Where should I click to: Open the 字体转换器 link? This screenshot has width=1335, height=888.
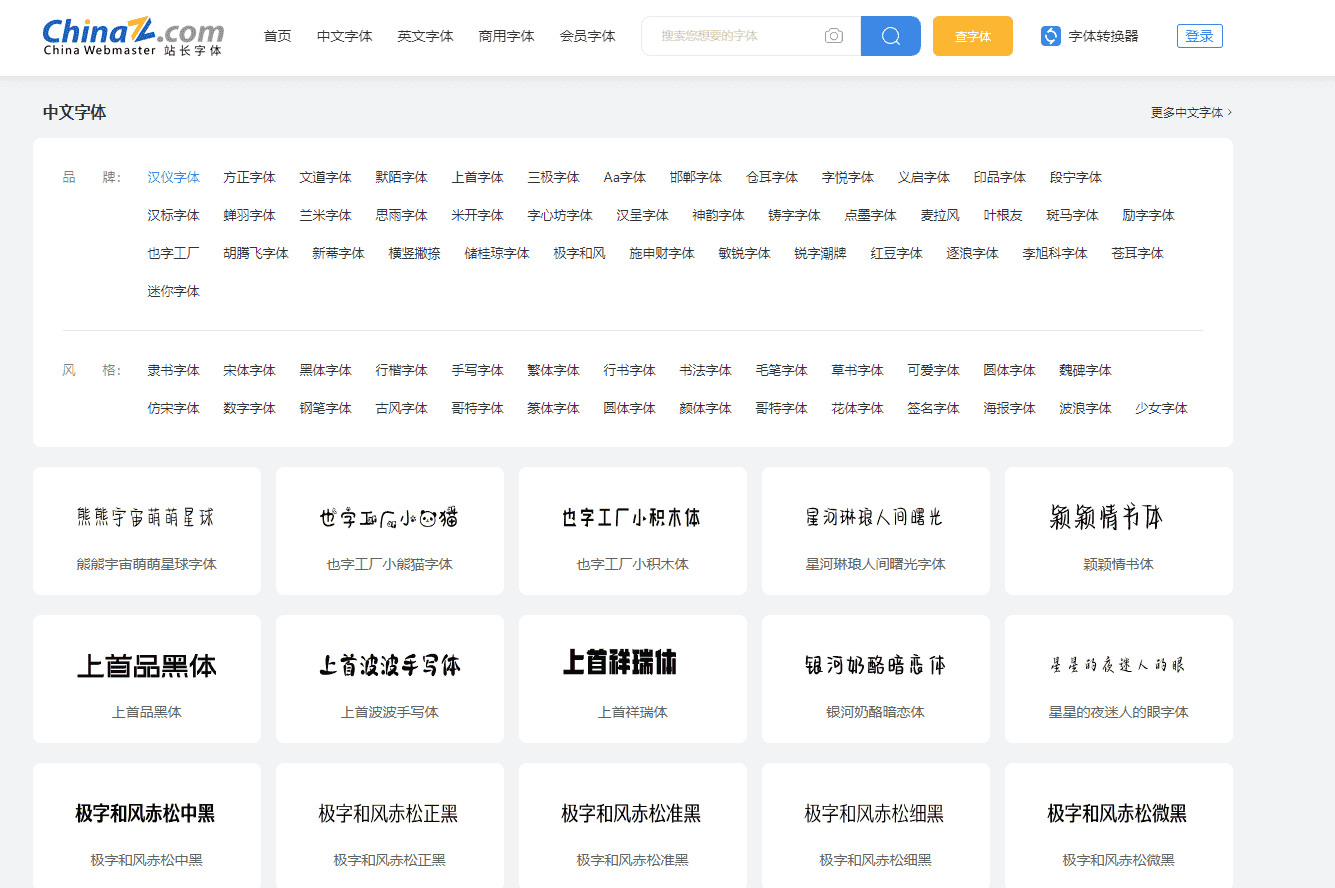click(x=1103, y=36)
